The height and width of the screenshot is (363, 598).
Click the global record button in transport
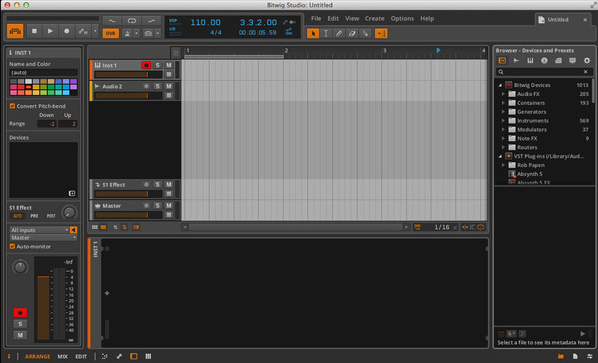(66, 31)
